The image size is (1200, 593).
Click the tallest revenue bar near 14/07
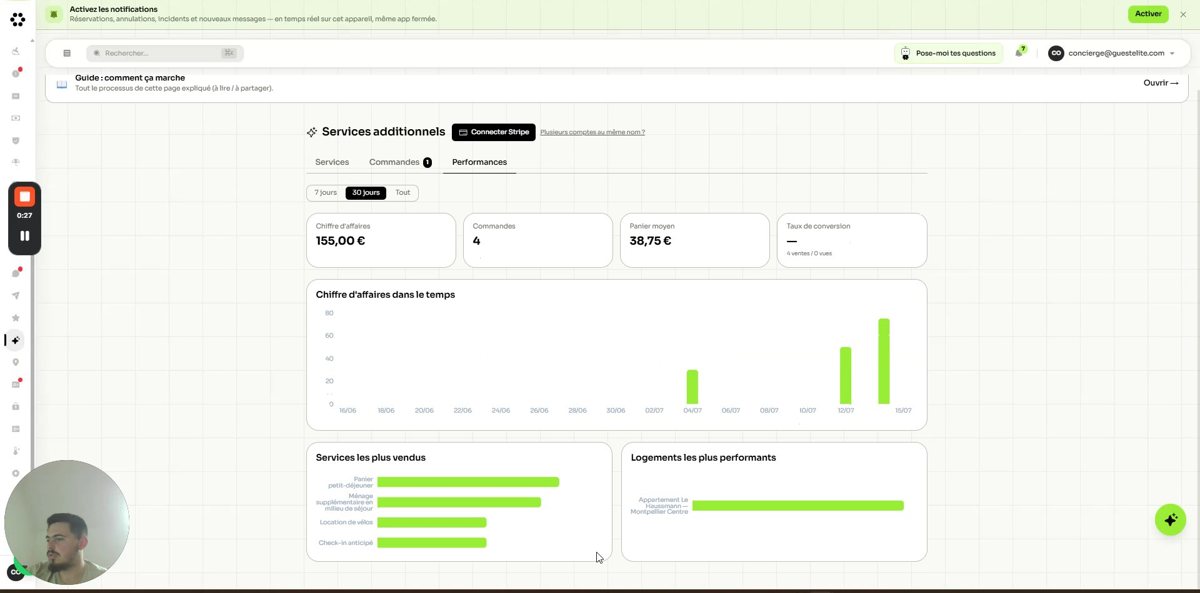tap(884, 361)
